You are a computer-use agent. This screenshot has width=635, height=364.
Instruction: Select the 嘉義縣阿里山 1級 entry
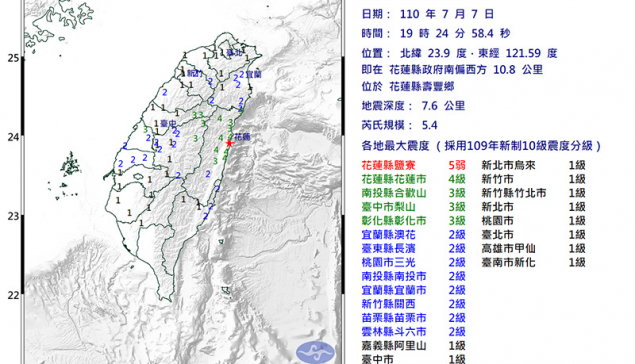click(x=413, y=346)
